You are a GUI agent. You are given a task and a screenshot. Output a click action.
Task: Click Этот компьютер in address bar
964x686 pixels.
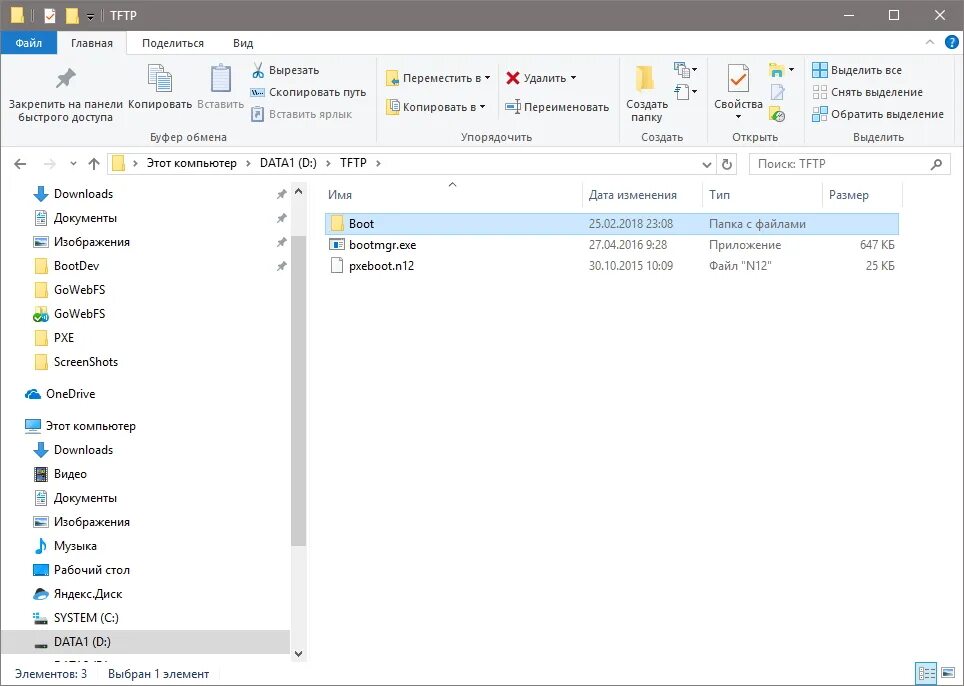click(x=191, y=163)
